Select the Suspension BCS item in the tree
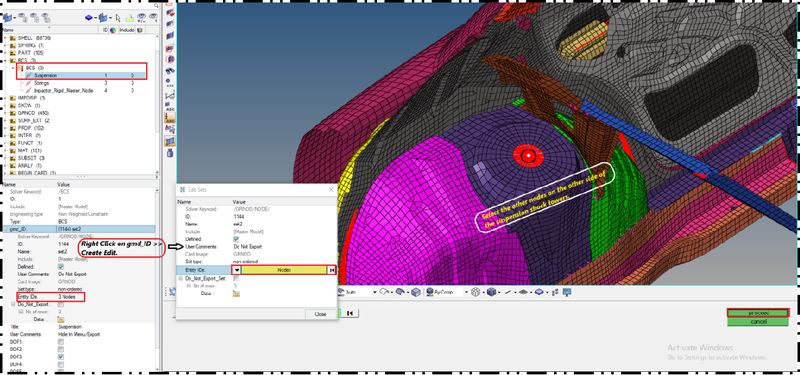Image resolution: width=800 pixels, height=375 pixels. point(45,75)
